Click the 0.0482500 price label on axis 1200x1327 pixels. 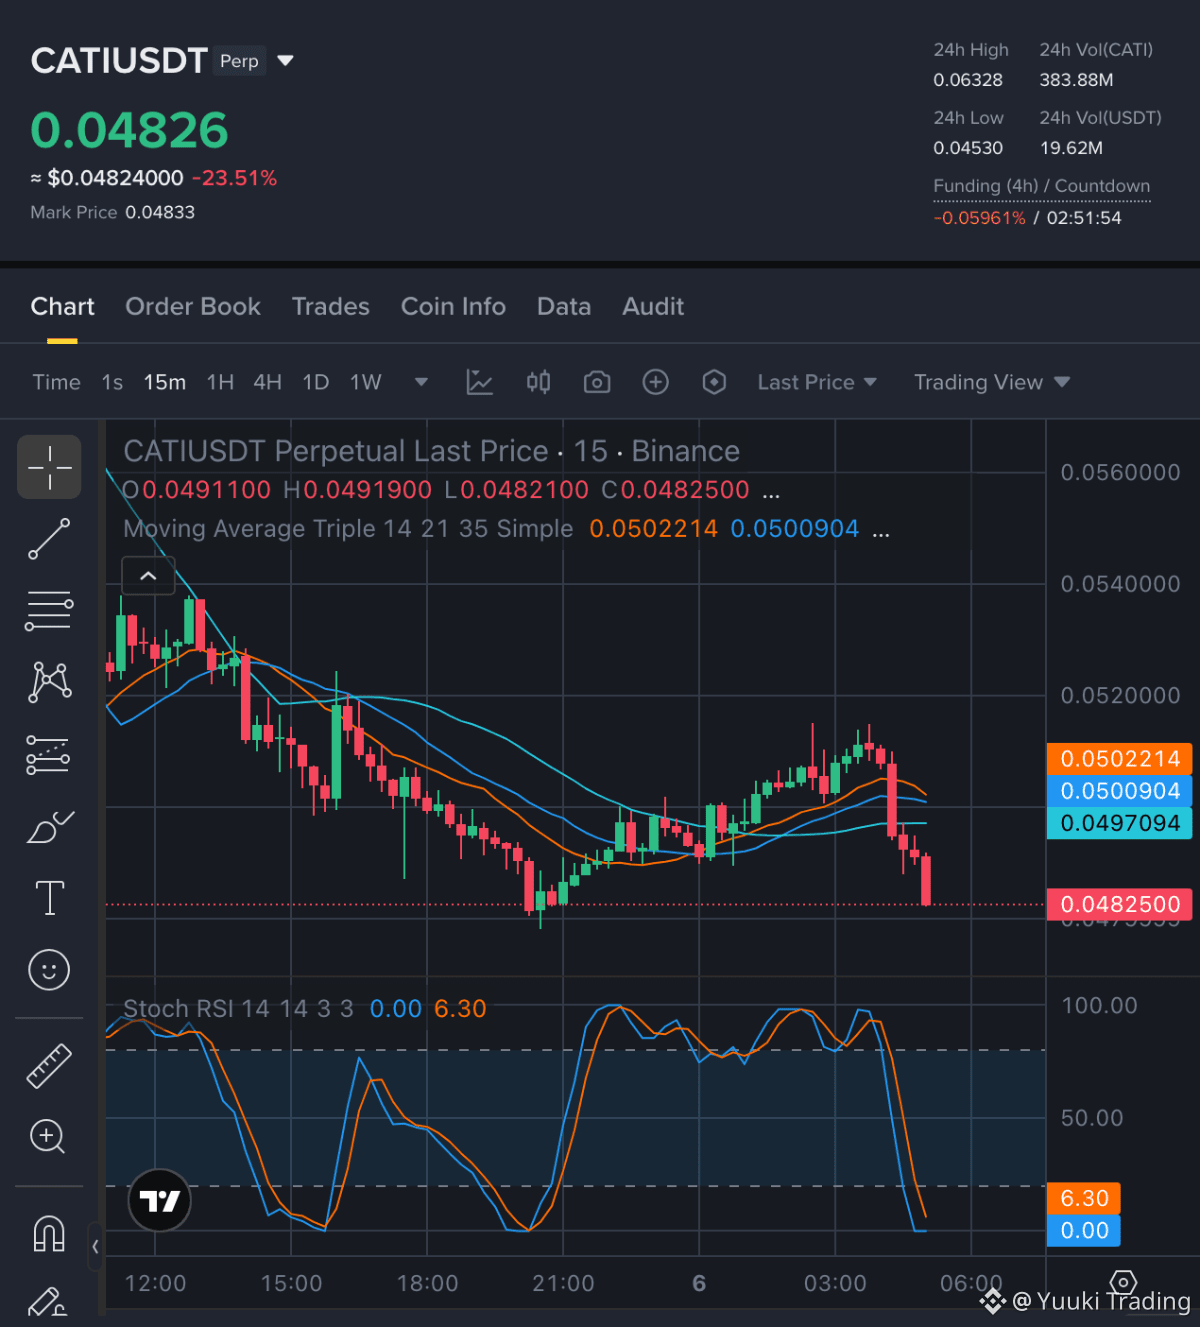tap(1119, 904)
